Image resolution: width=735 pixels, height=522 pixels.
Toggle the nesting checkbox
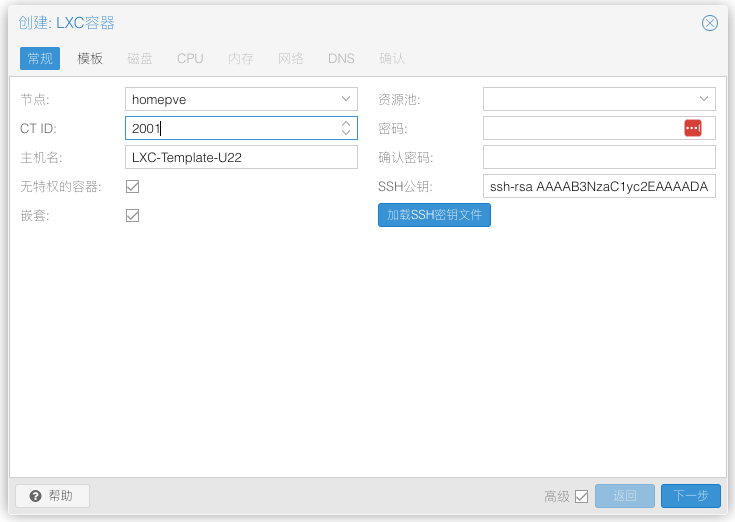tap(132, 215)
